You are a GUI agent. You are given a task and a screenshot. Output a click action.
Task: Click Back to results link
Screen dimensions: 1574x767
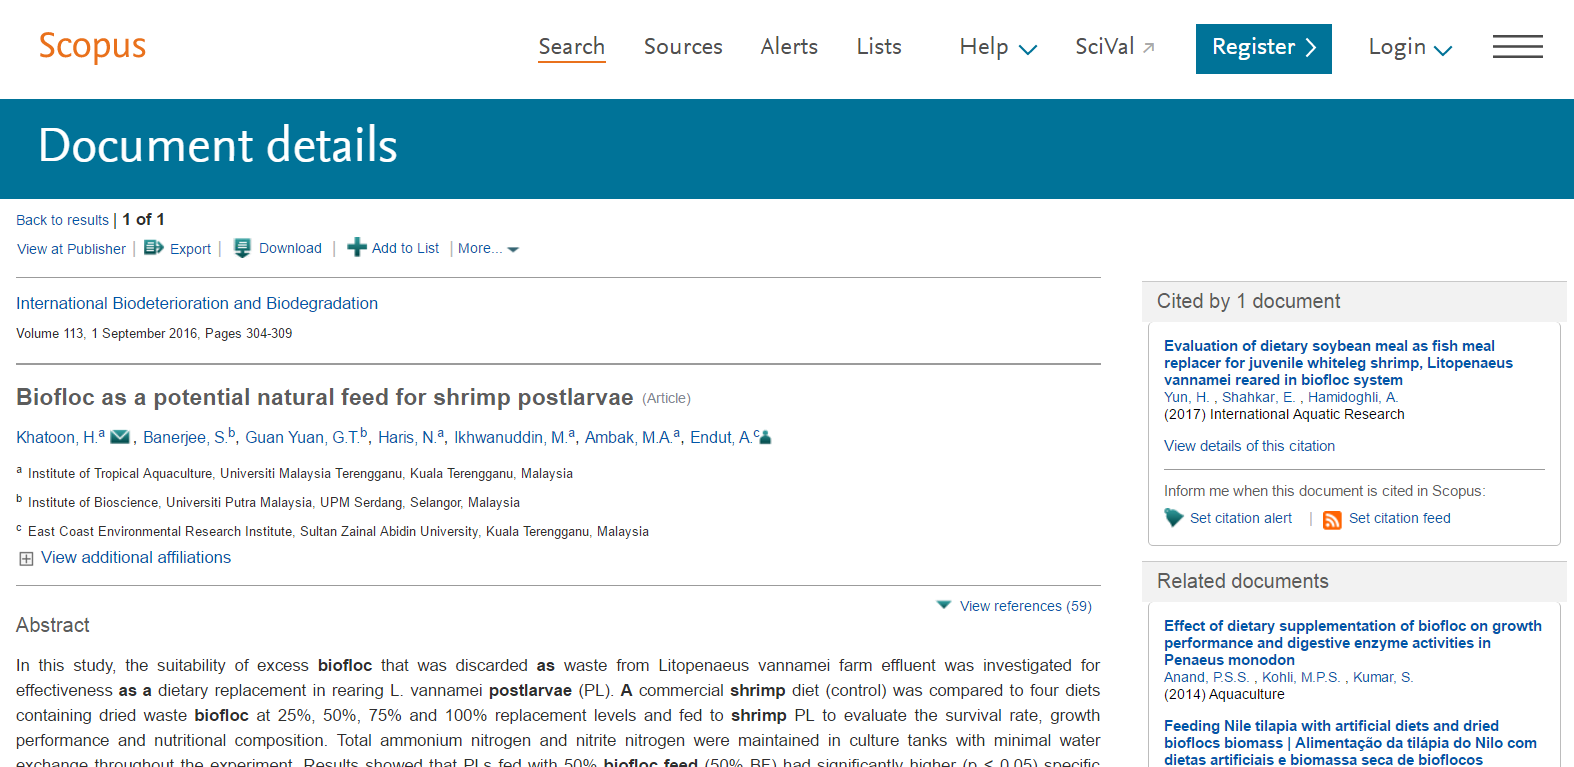tap(62, 220)
